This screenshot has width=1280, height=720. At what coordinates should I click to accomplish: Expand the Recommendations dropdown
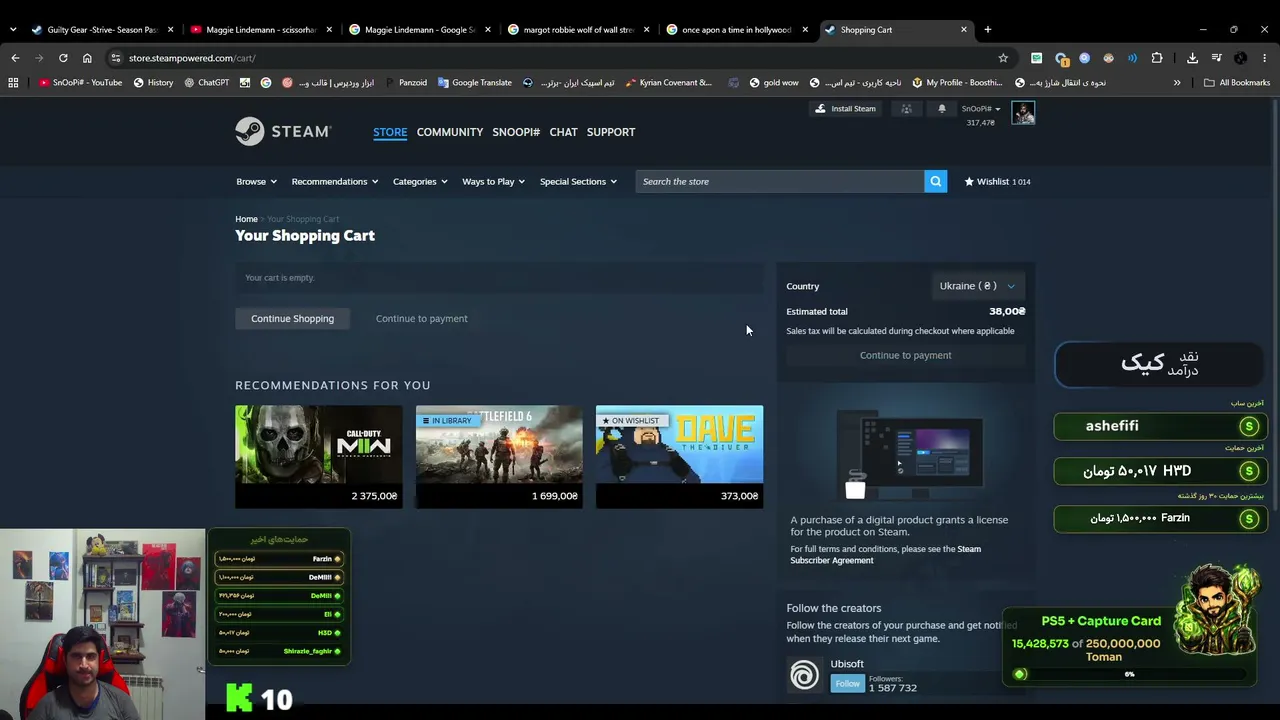334,181
